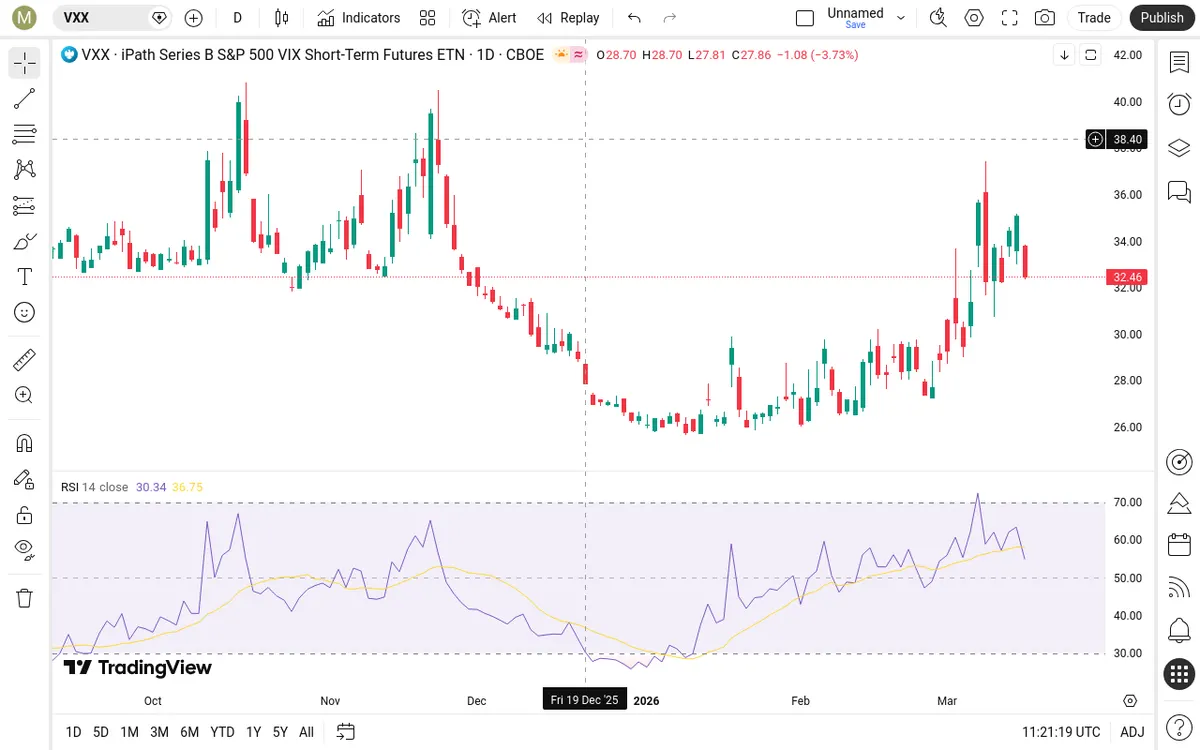Set range to 6M

(189, 732)
